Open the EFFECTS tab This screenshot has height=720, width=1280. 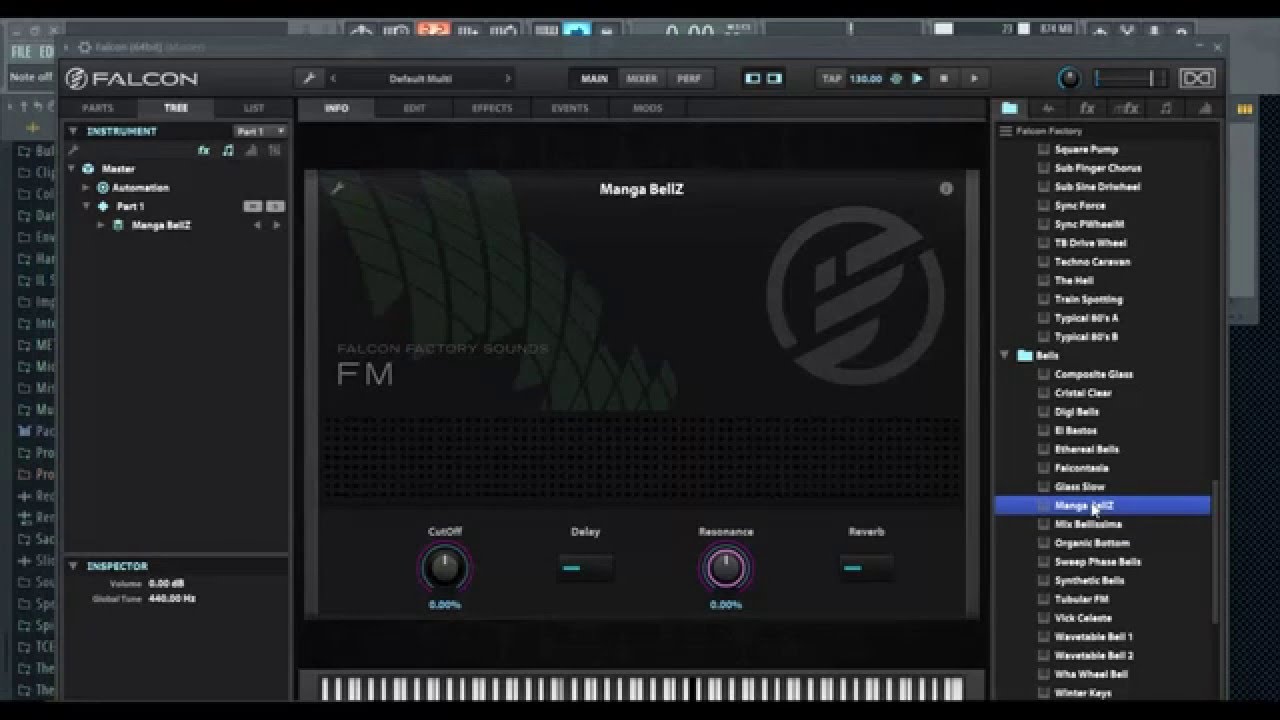click(x=491, y=108)
